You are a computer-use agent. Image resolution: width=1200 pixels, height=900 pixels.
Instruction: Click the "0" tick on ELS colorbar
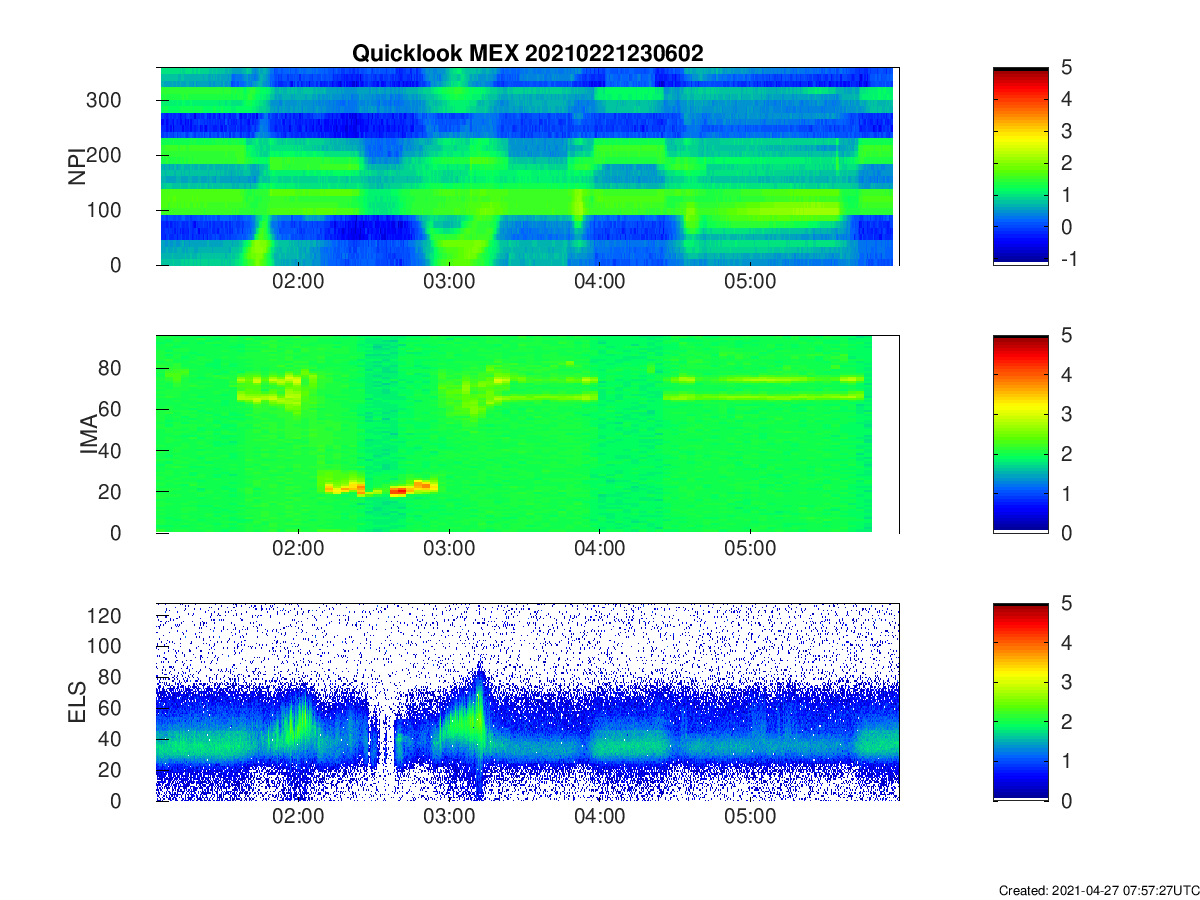(1065, 801)
